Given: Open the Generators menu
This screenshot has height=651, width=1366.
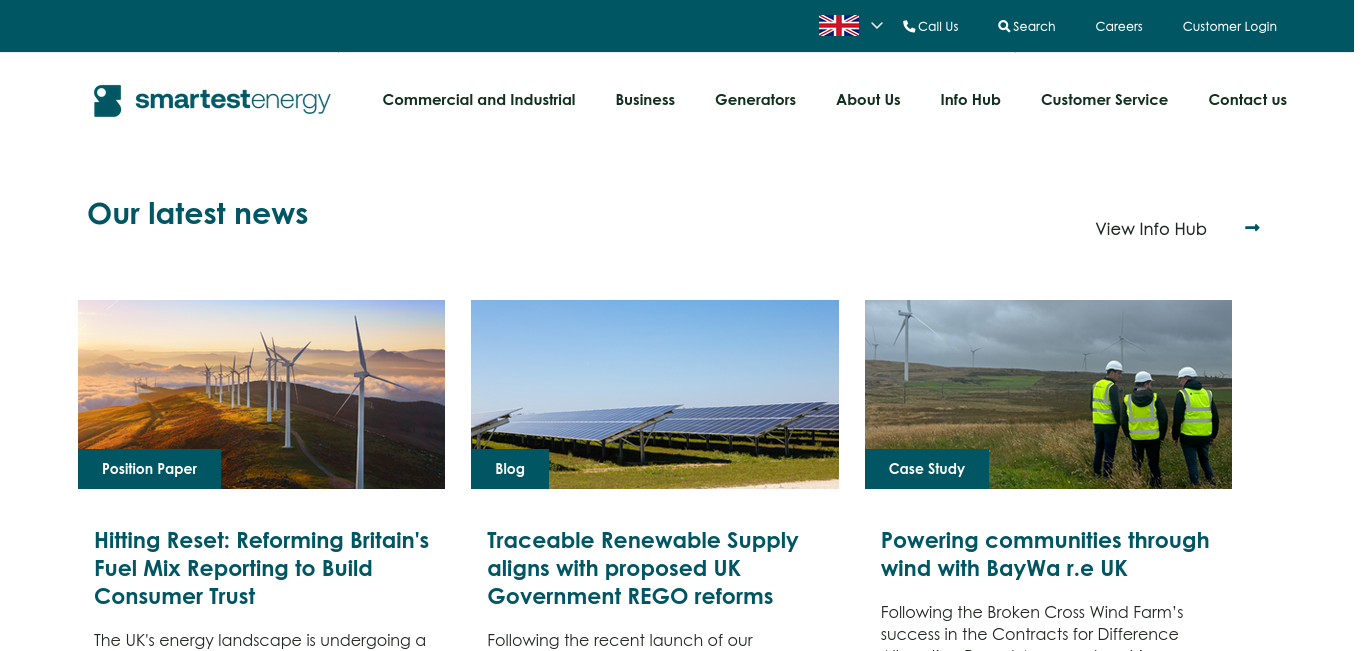Looking at the screenshot, I should pos(755,100).
